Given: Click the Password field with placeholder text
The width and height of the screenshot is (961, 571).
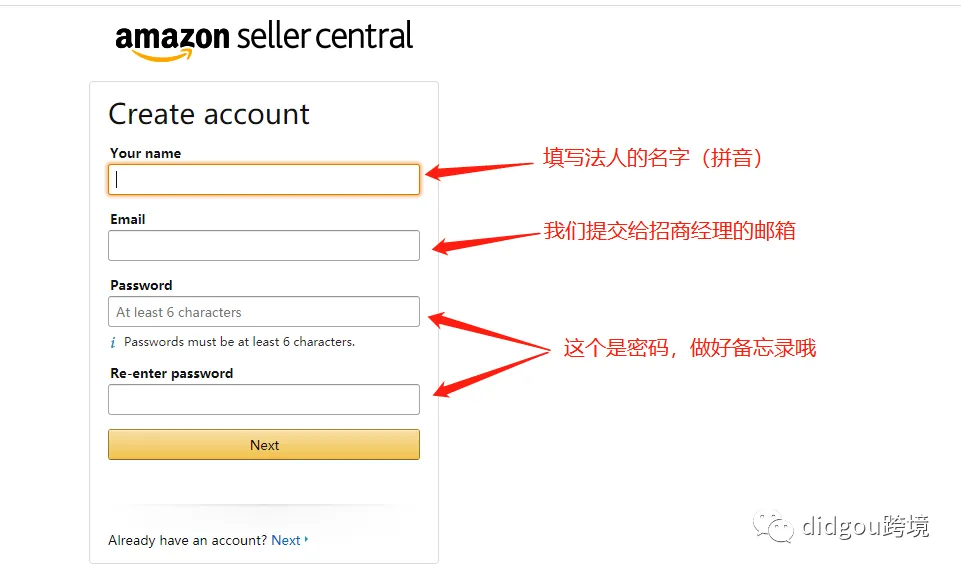Looking at the screenshot, I should (264, 312).
